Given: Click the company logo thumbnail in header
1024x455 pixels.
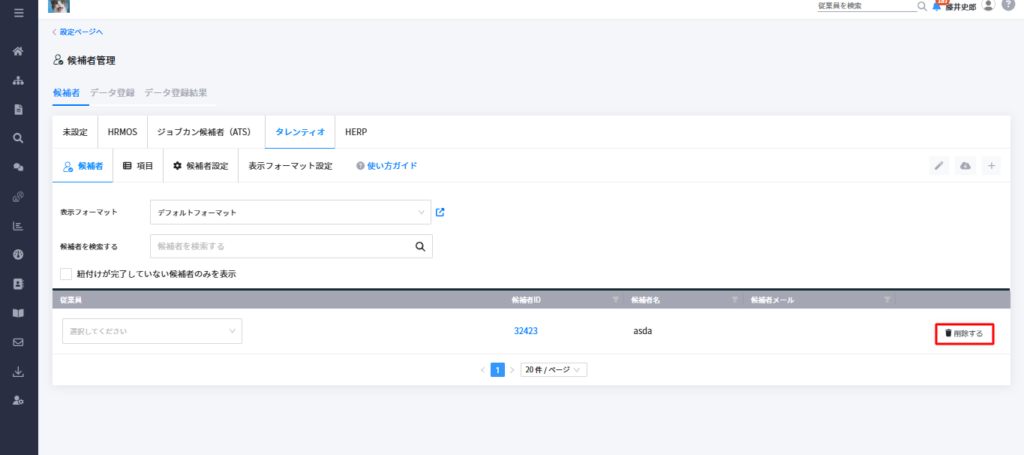Looking at the screenshot, I should click(x=59, y=6).
